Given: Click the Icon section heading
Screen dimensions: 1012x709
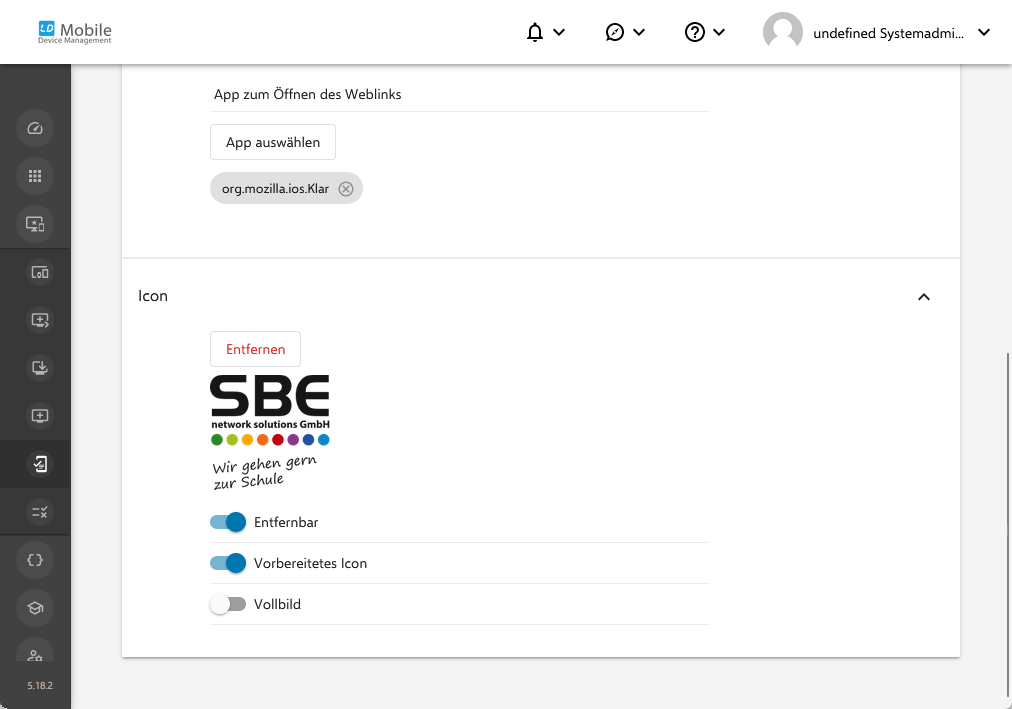Looking at the screenshot, I should (x=153, y=295).
